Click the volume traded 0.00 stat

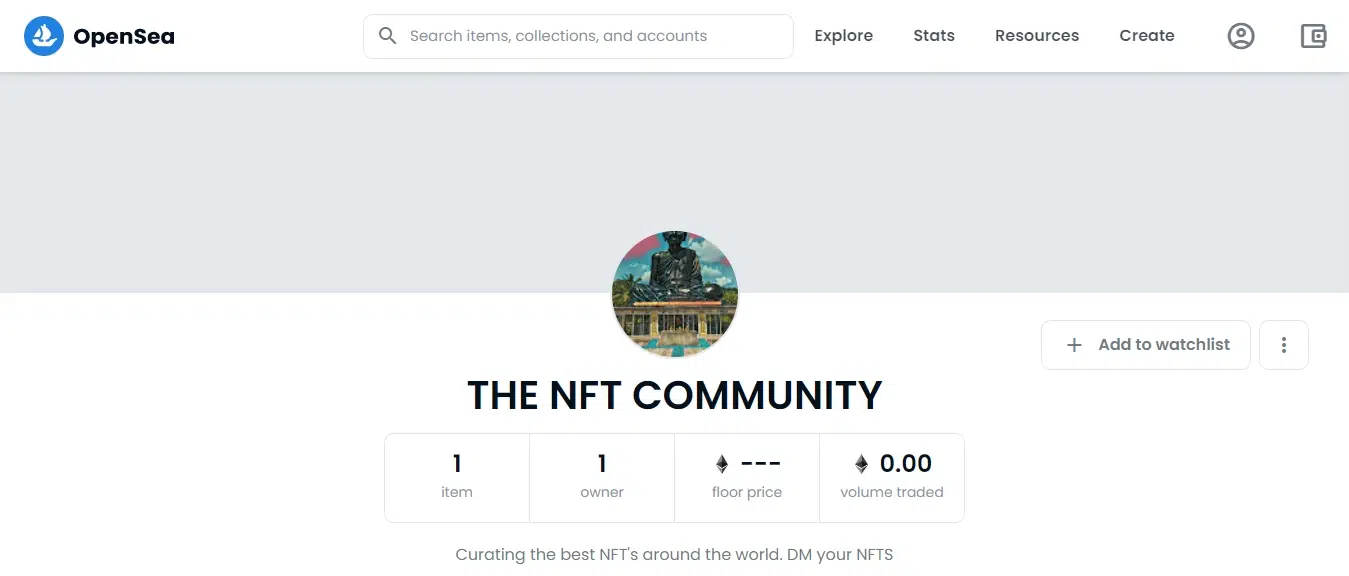891,477
